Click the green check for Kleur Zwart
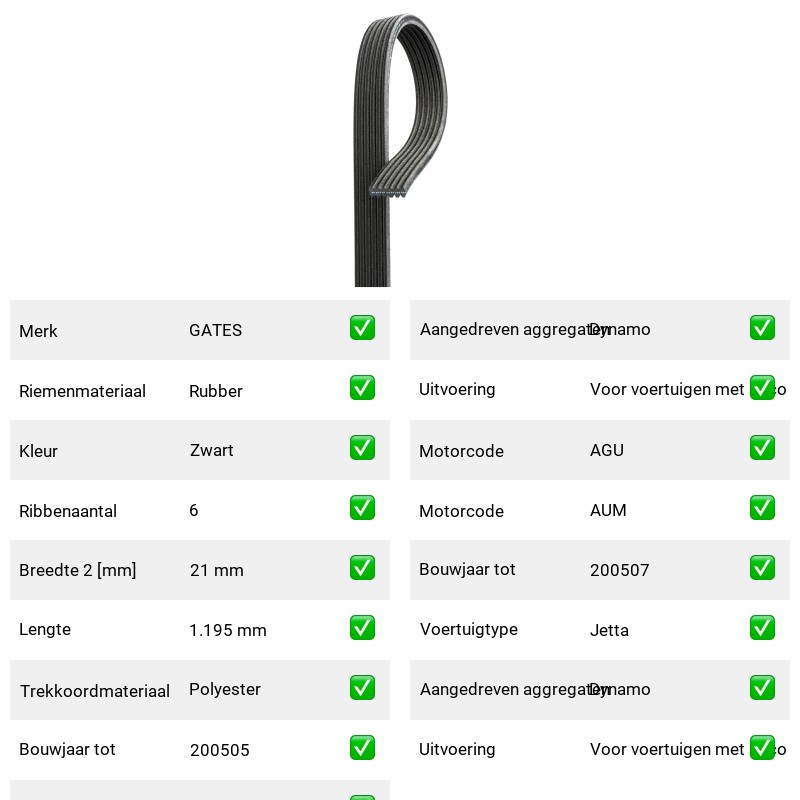800x800 pixels. pyautogui.click(x=362, y=447)
